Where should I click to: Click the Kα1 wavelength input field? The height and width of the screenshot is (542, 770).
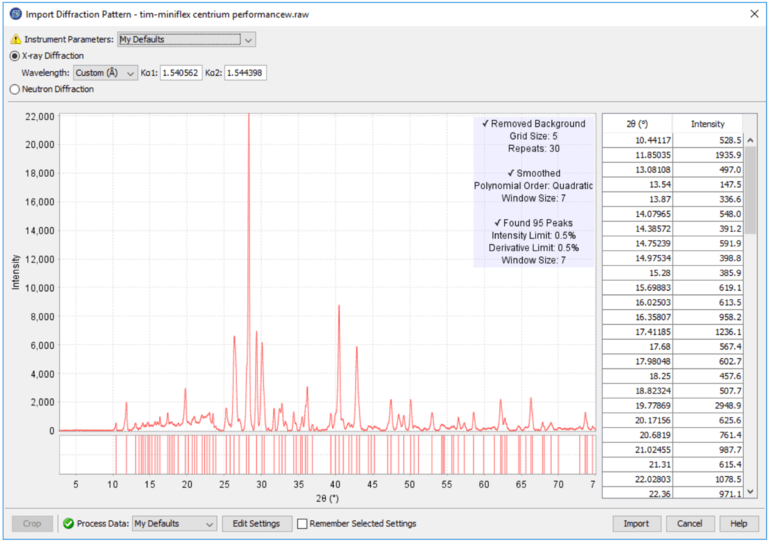181,73
